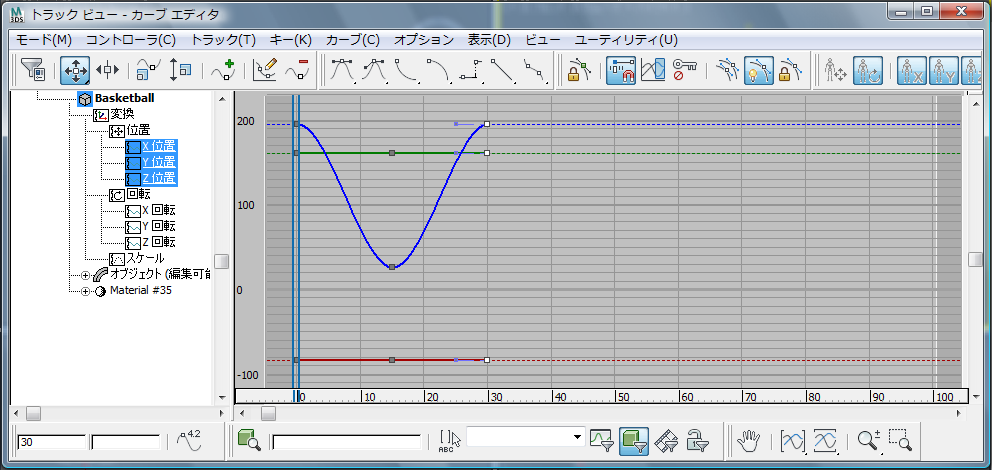Set tangents to Fast
Viewport: 992px width, 470px height.
click(x=407, y=70)
